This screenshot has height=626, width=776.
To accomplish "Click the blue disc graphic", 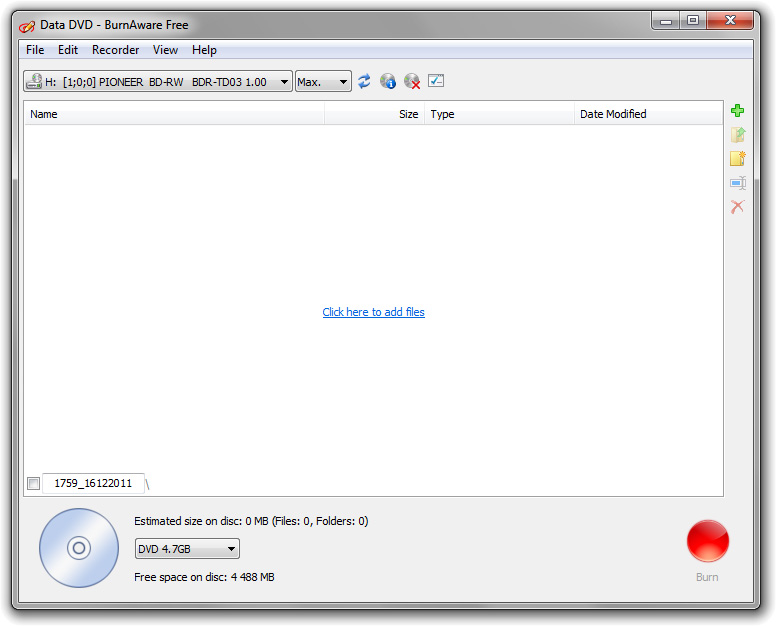I will tap(79, 548).
